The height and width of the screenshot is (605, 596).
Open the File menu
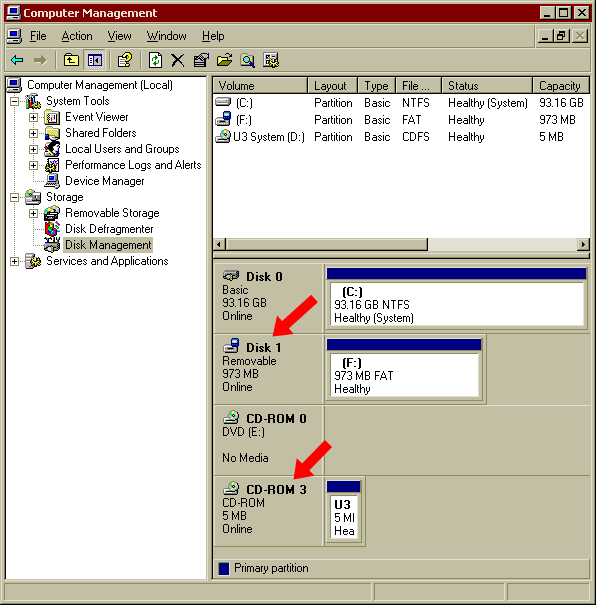click(38, 36)
